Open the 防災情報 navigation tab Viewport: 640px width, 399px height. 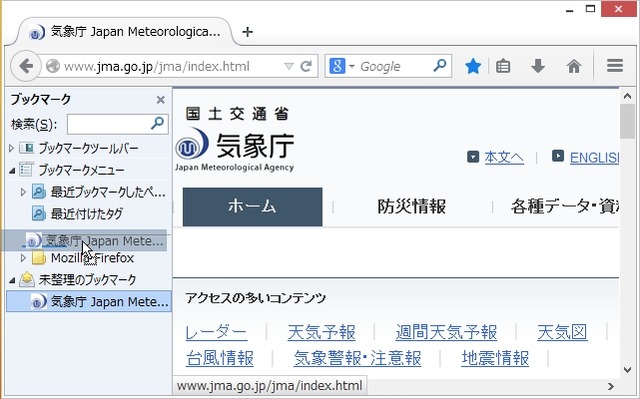coord(411,206)
